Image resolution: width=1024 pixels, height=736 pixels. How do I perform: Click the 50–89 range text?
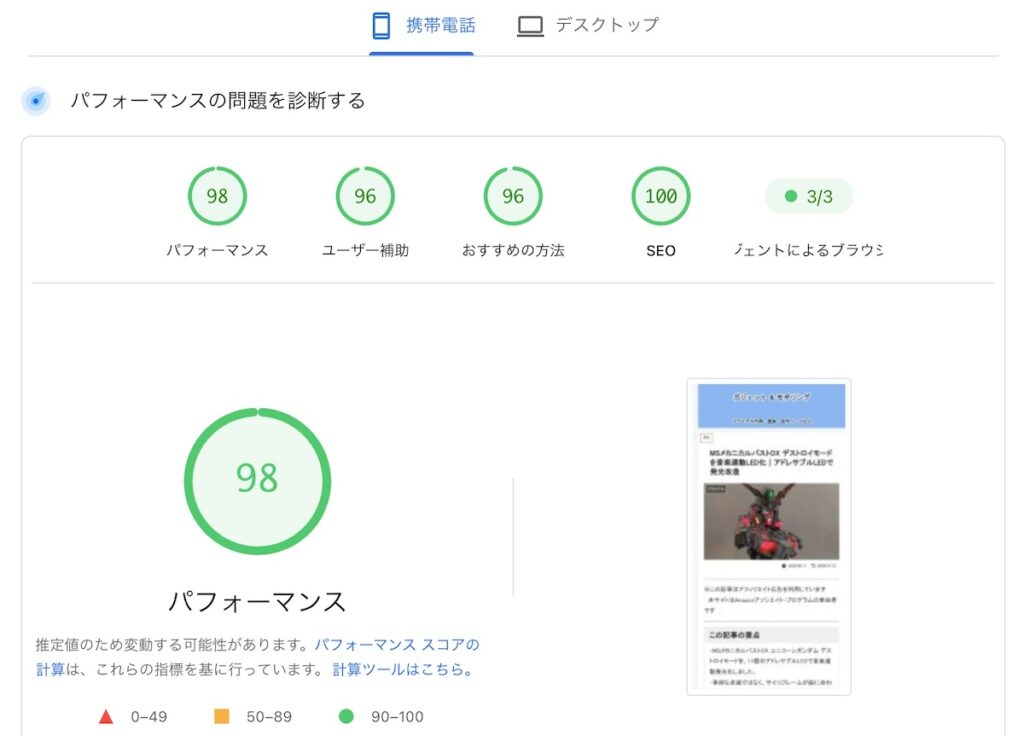[x=269, y=717]
